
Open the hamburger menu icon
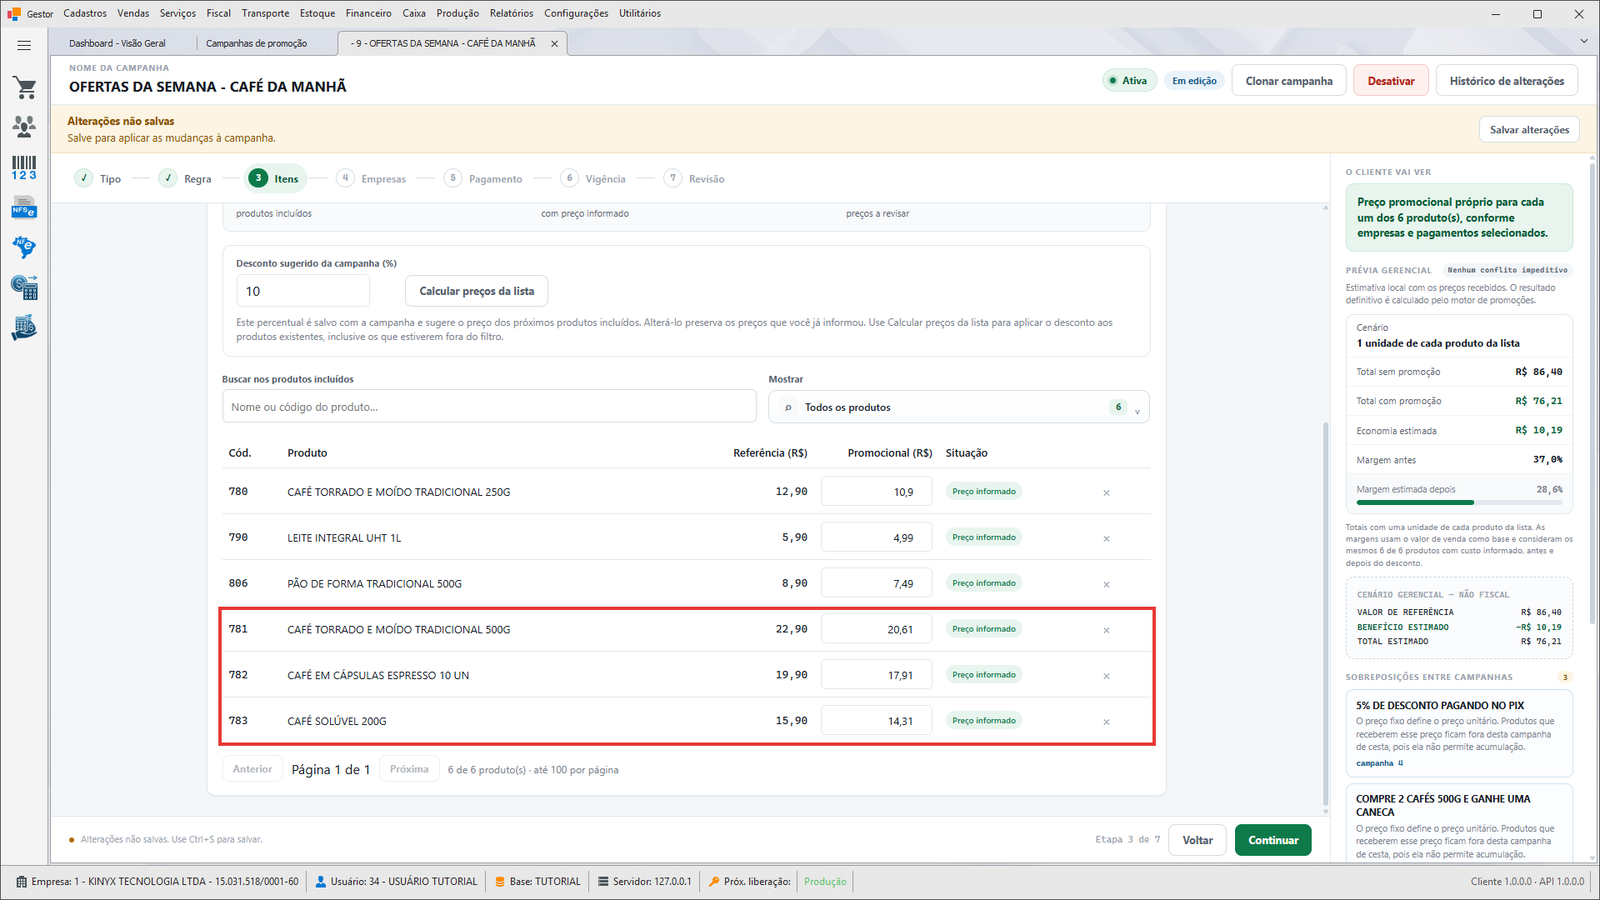(x=24, y=45)
